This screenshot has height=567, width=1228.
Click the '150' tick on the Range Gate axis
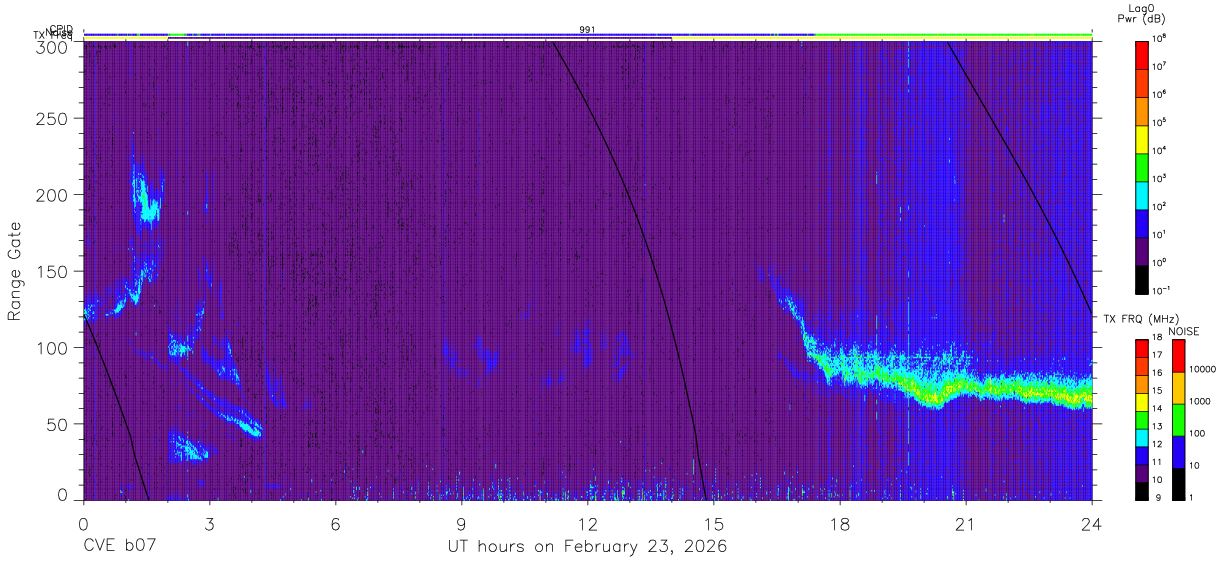54,271
